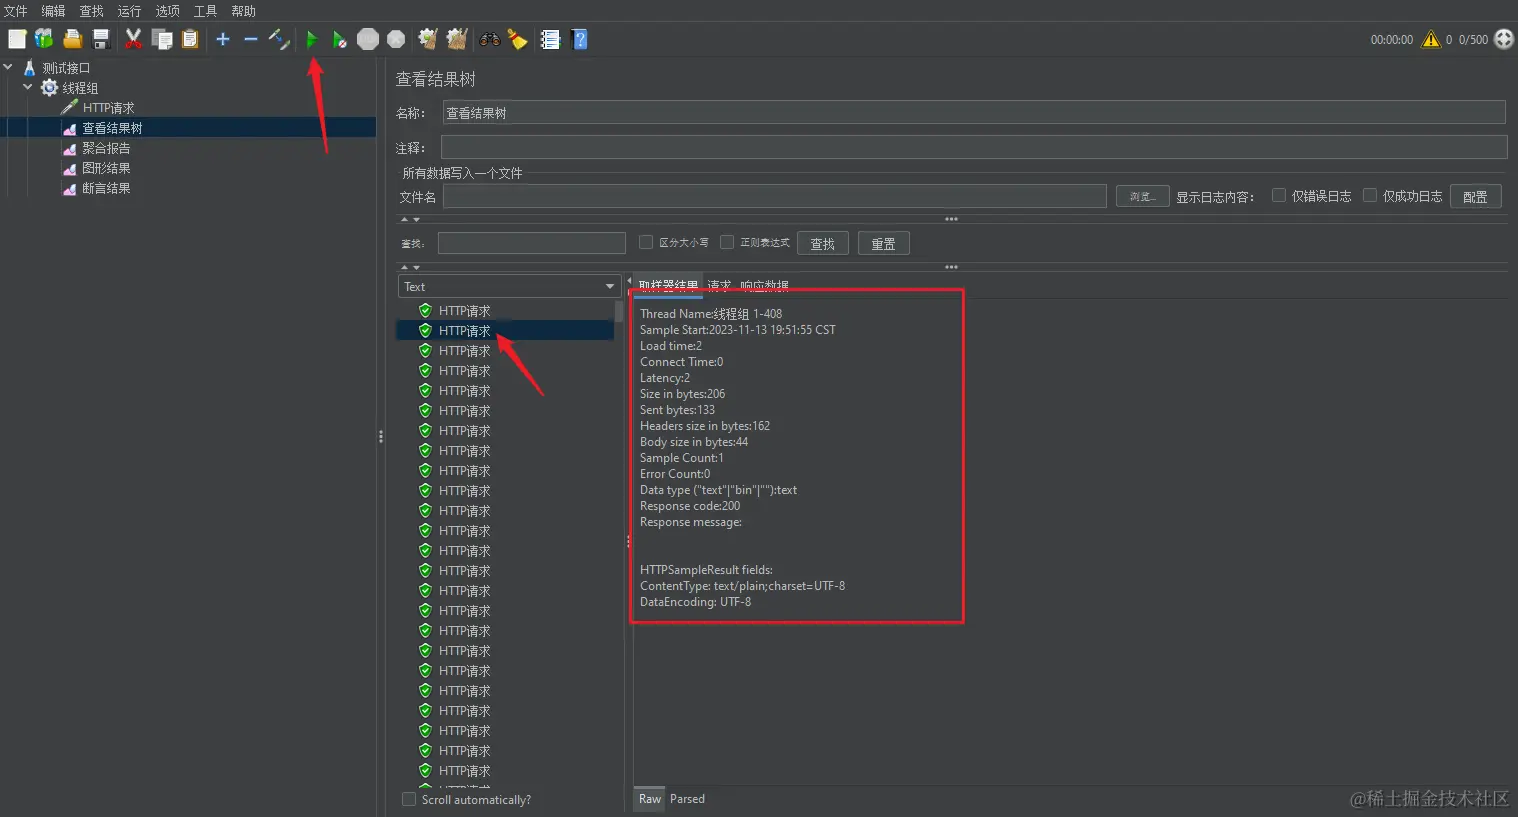Open the Function Helper list icon

(x=550, y=39)
